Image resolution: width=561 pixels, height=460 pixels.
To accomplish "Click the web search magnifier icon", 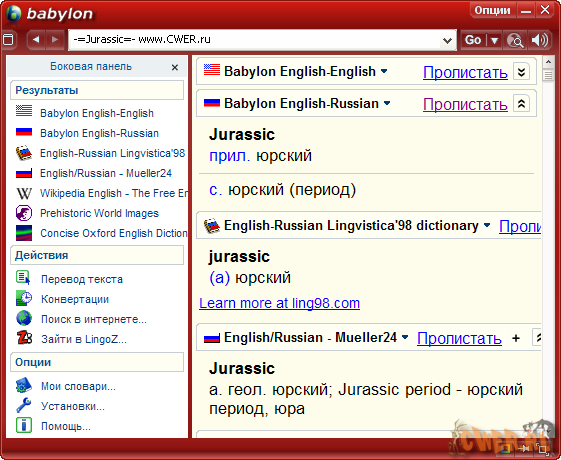I will [x=514, y=40].
